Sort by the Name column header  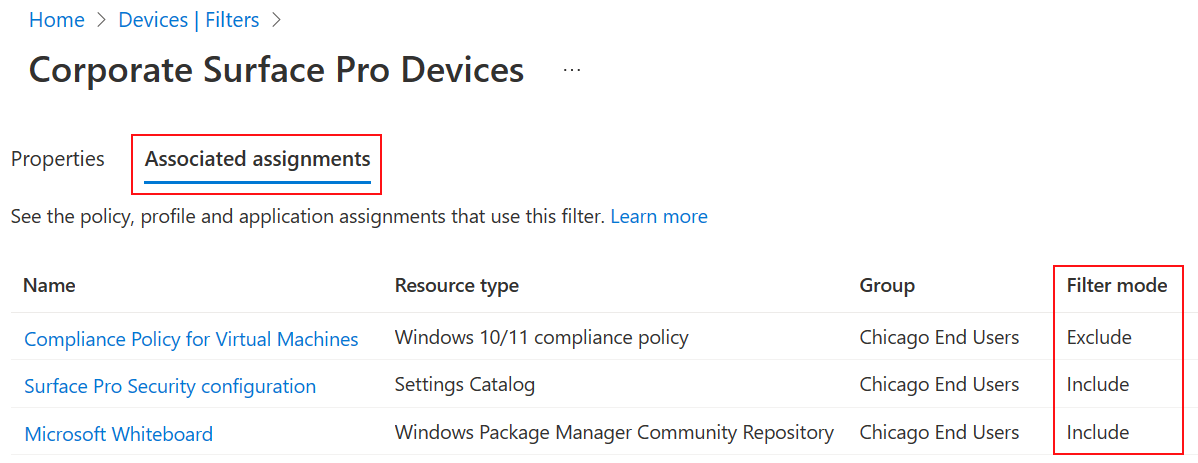pos(49,285)
